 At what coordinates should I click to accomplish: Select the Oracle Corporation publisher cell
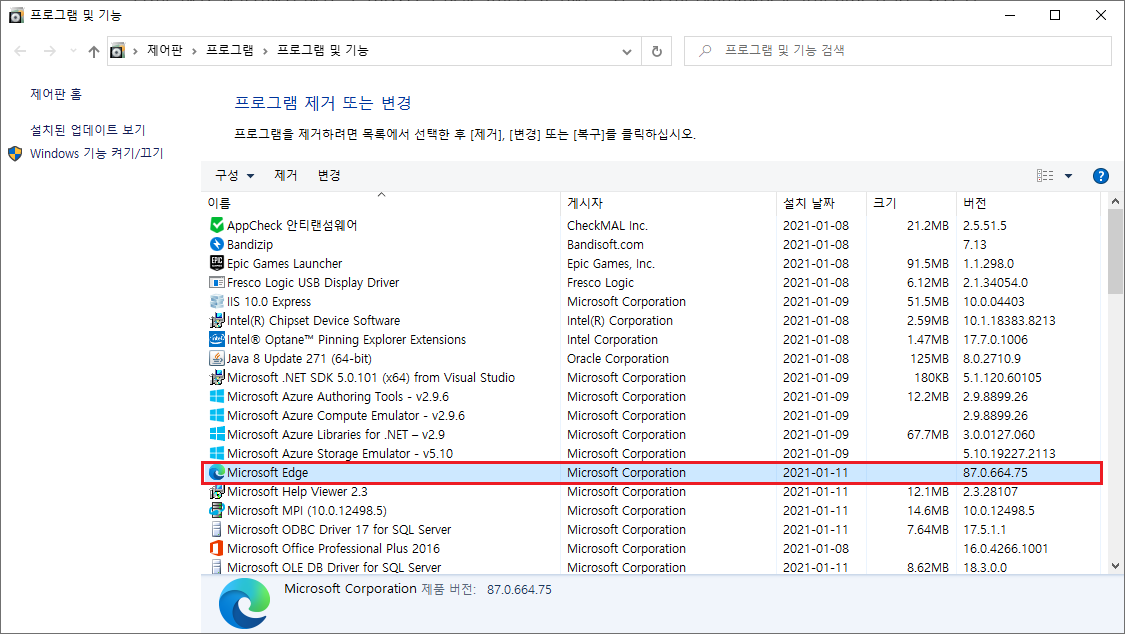click(x=618, y=359)
